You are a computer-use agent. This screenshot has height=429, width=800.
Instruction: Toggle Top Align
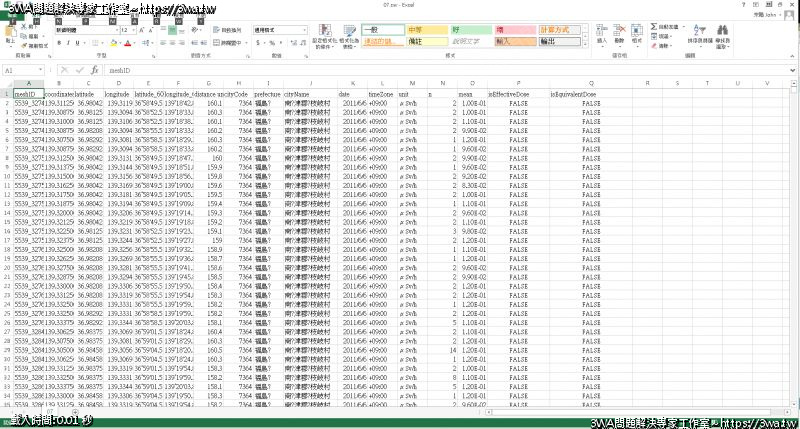163,30
